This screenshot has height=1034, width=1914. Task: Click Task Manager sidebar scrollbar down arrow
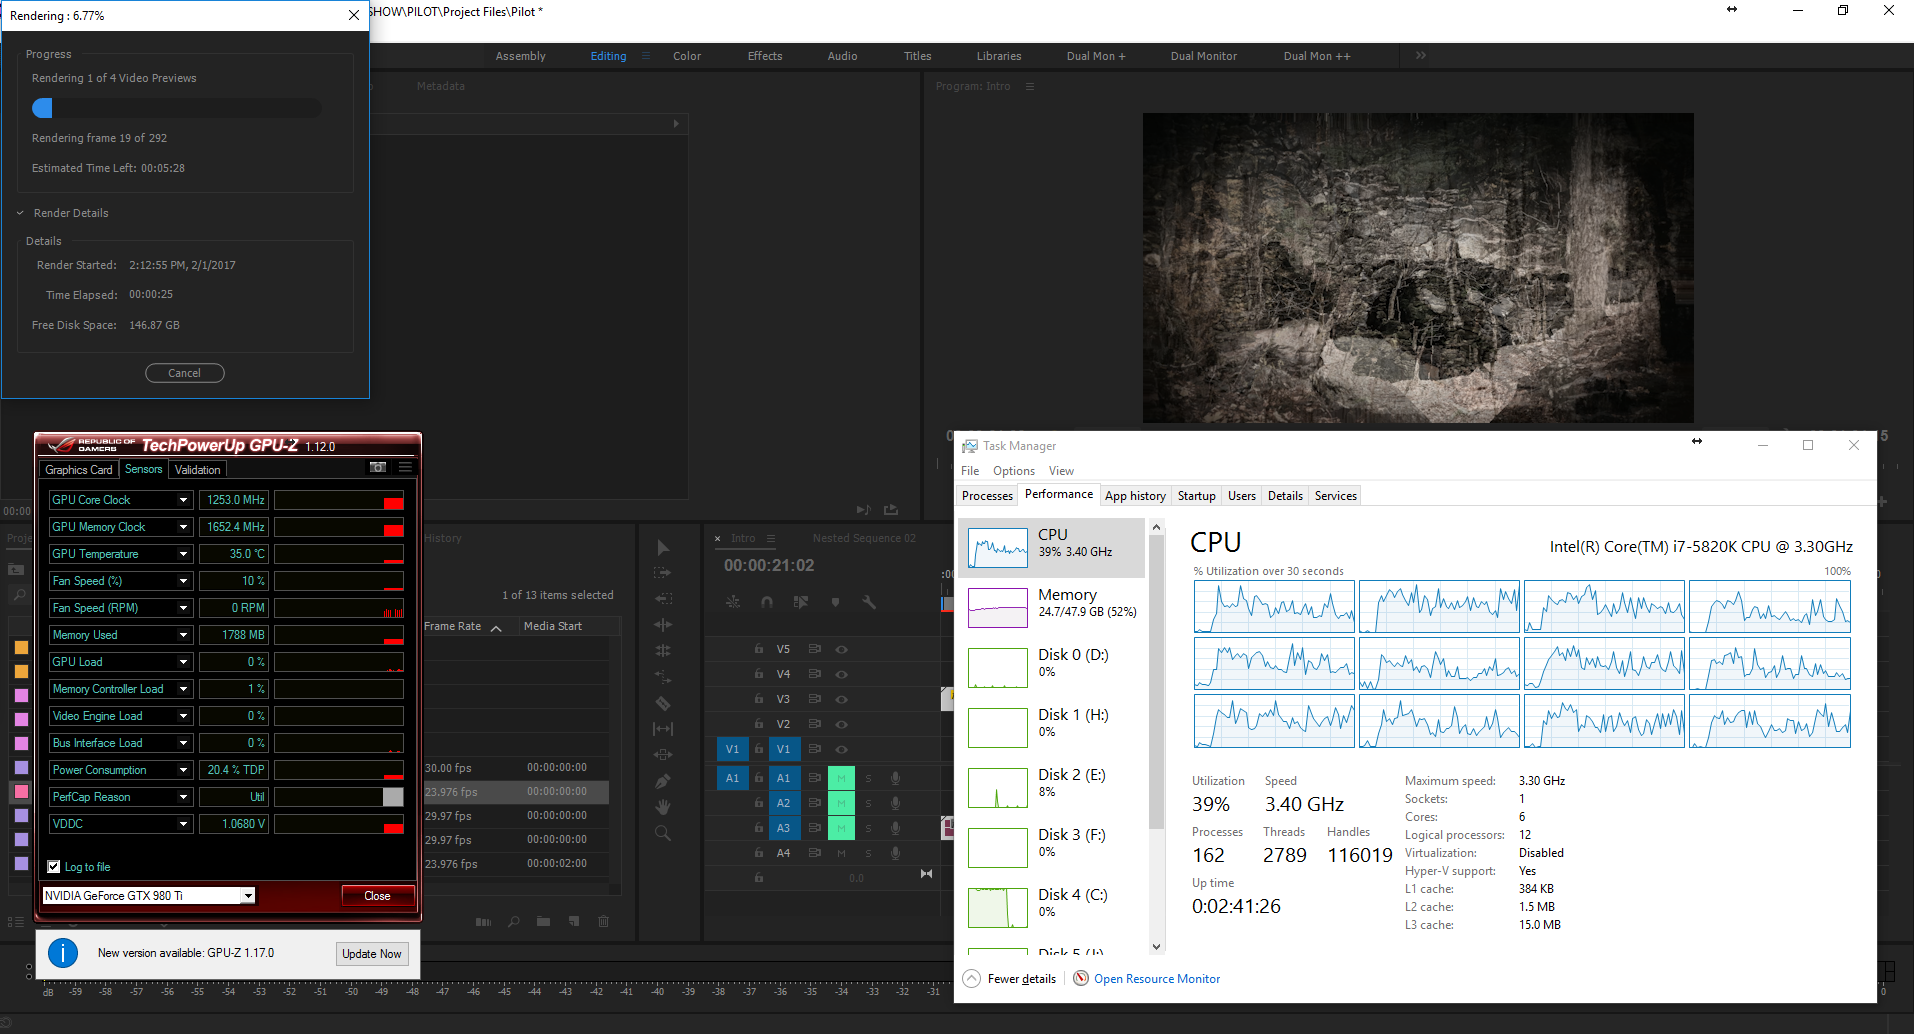[1156, 947]
